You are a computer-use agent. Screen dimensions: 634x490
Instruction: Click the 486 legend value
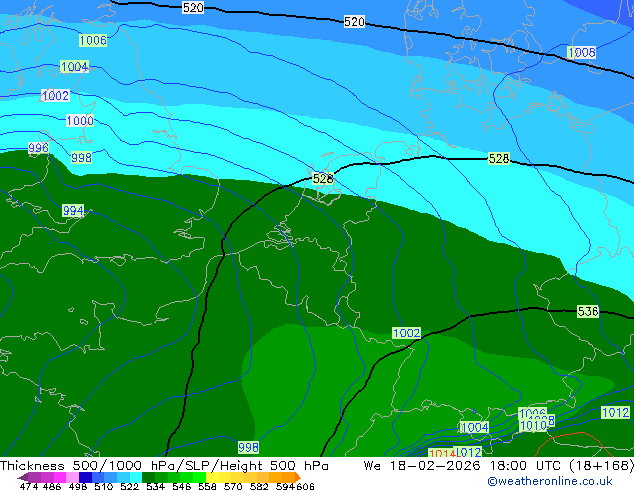(52, 486)
